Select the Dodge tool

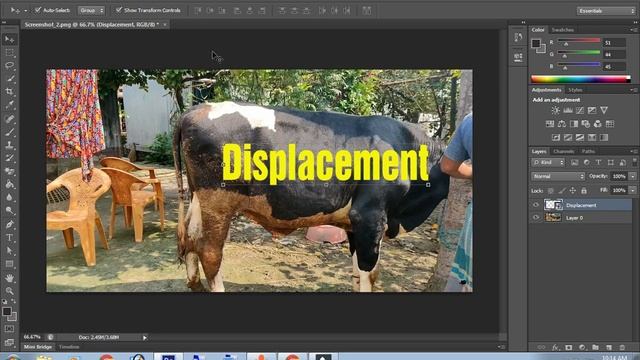[x=9, y=210]
